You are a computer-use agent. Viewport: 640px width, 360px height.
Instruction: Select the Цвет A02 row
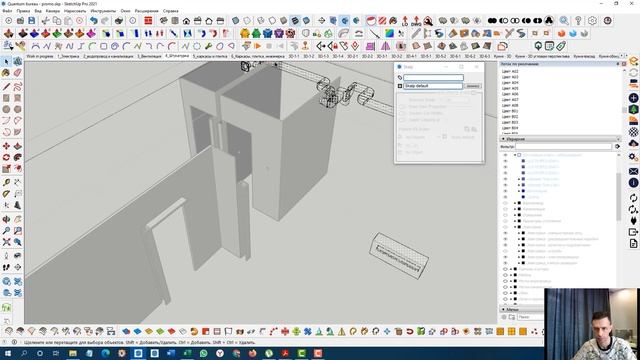click(510, 71)
